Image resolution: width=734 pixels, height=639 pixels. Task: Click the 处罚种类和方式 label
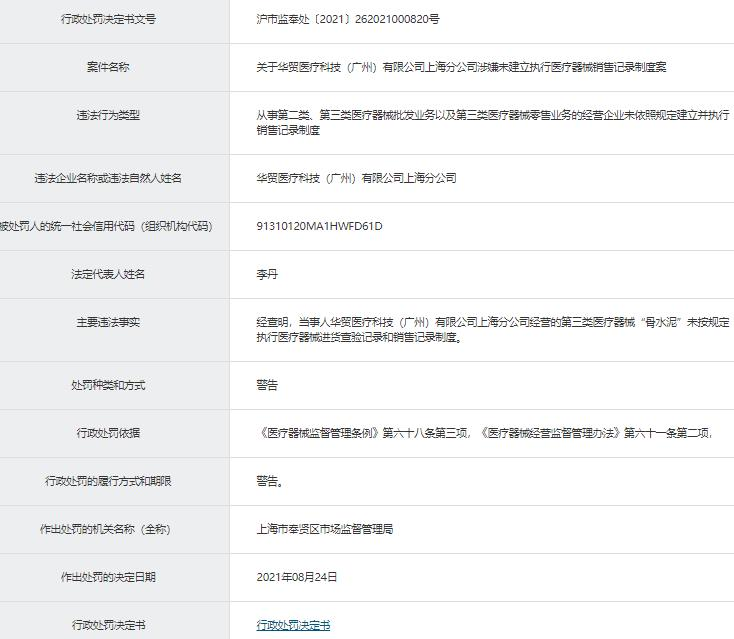(x=108, y=385)
